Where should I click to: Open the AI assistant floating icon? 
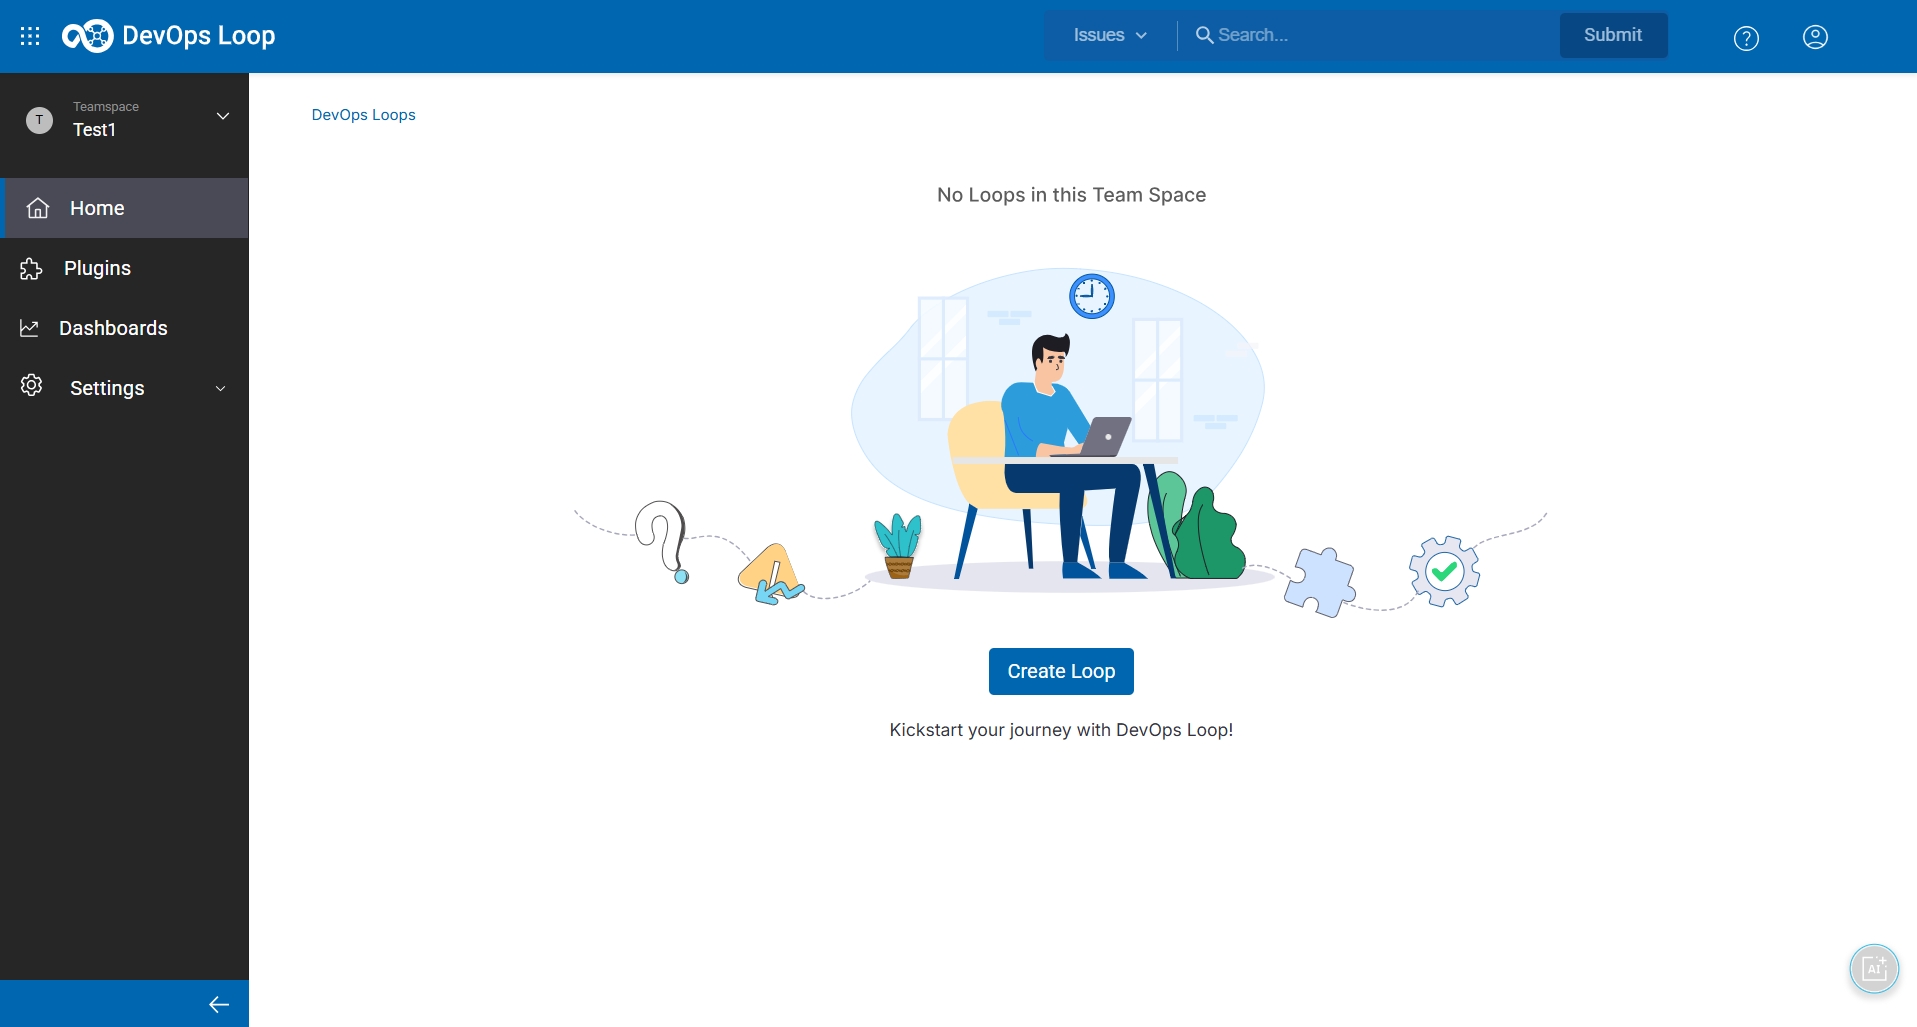click(x=1874, y=968)
